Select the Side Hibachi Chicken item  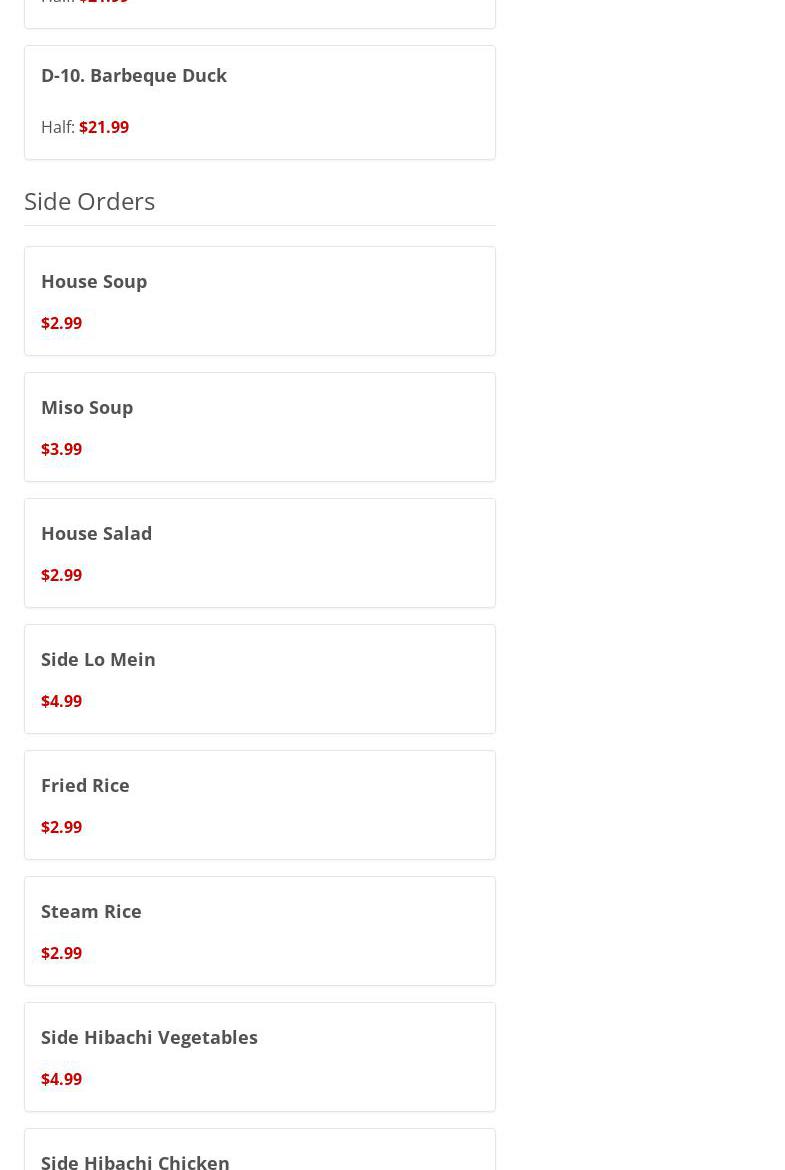135,1160
